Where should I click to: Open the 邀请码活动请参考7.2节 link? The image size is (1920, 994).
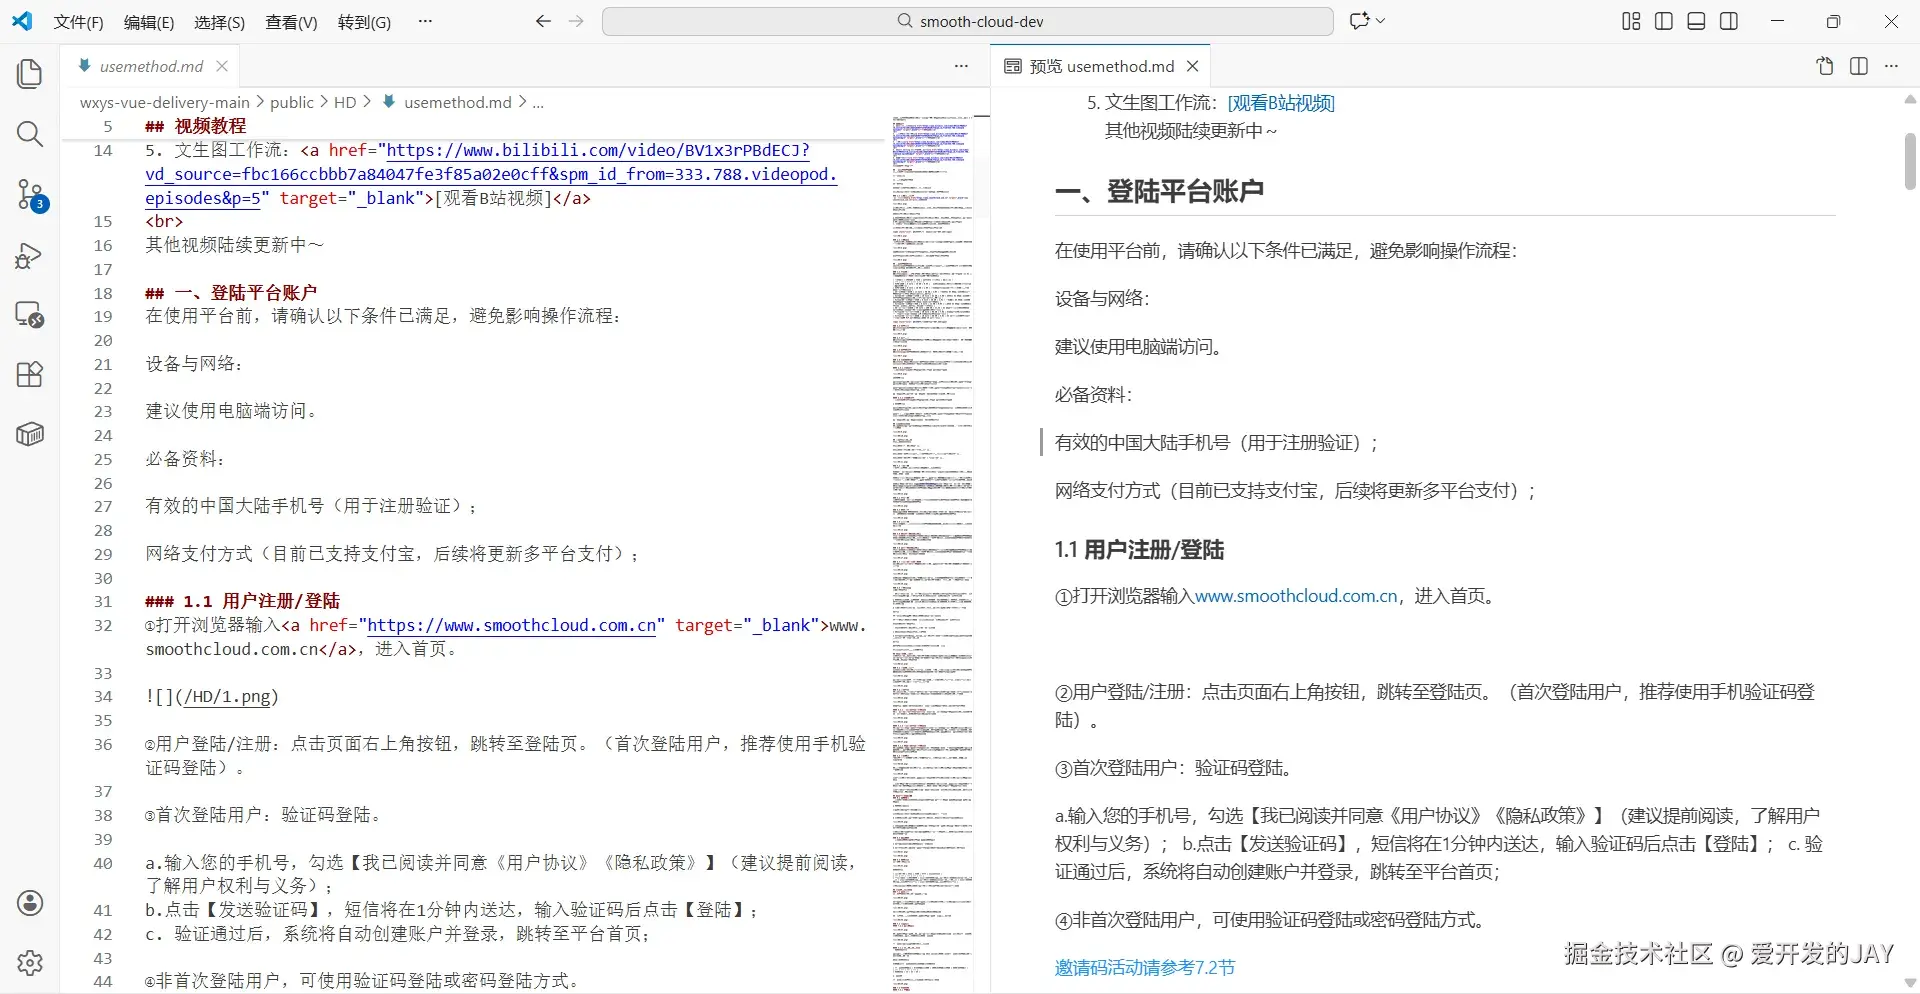click(x=1144, y=967)
